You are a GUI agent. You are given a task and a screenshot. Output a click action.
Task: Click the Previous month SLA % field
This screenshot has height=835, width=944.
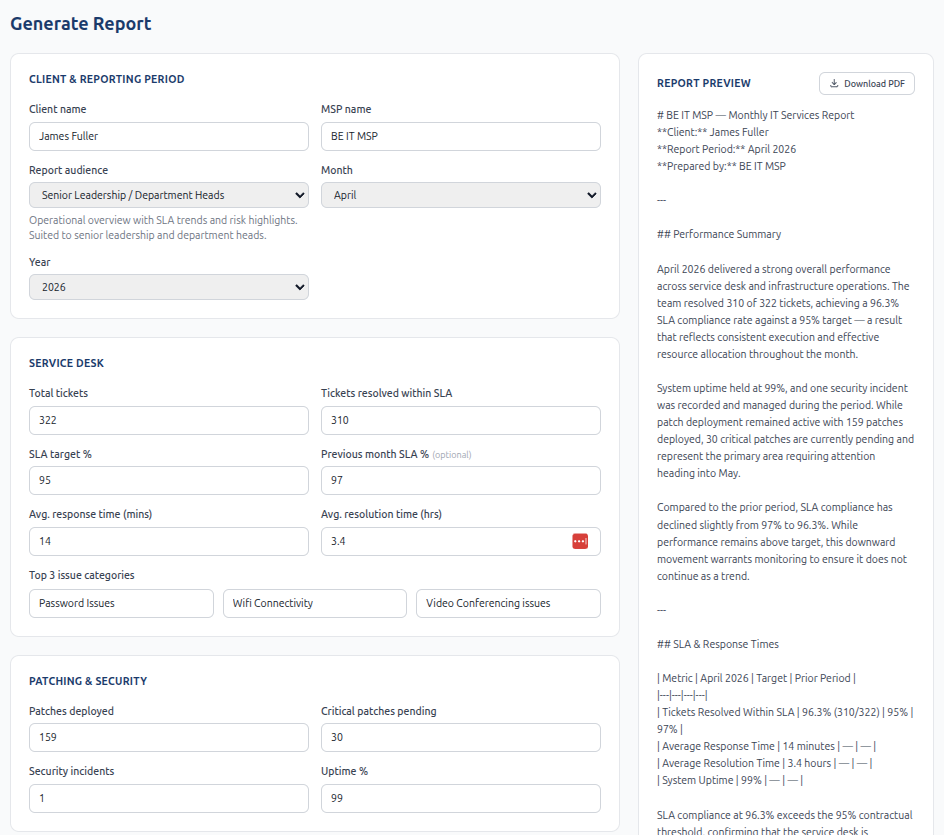[x=460, y=481]
